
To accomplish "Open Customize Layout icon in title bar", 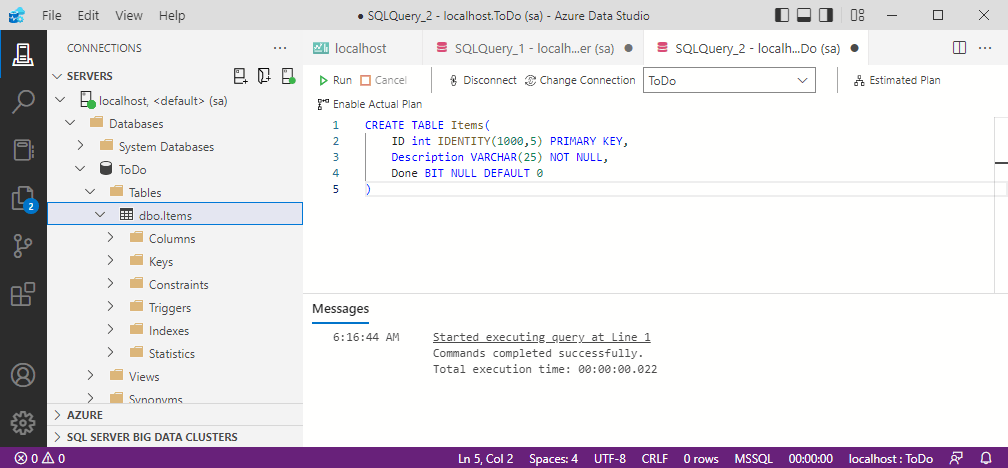I will click(x=857, y=15).
